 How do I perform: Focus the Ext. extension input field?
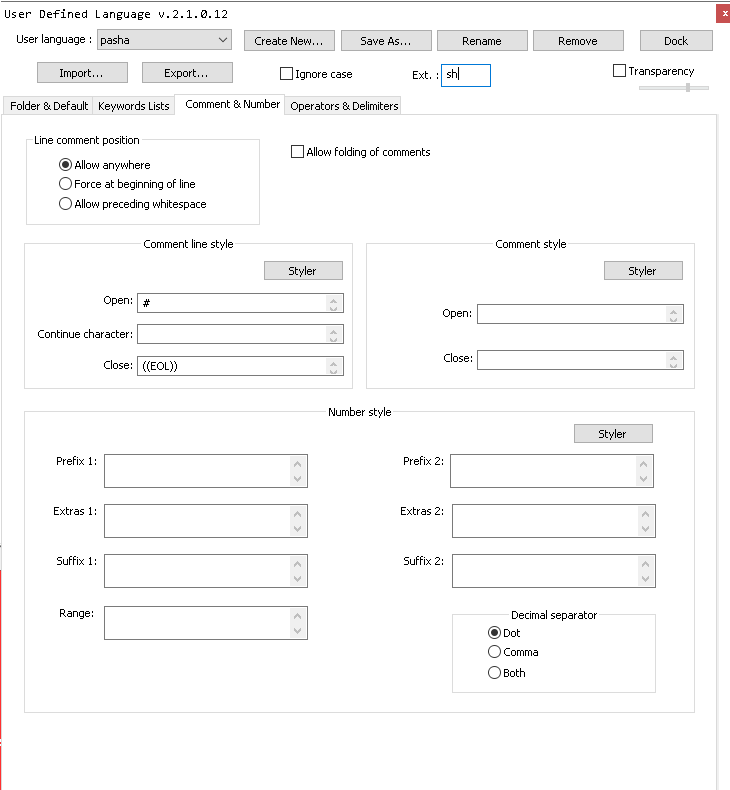coord(466,75)
